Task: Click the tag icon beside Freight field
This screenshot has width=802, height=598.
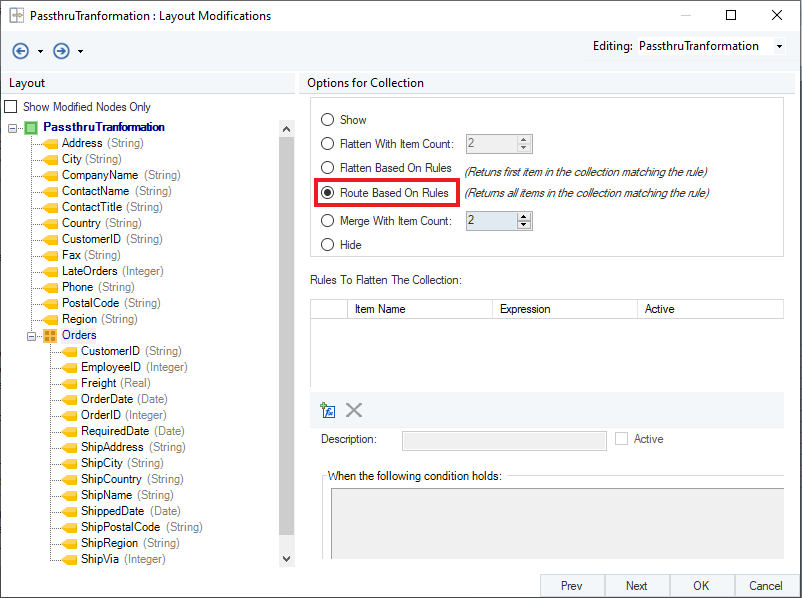Action: [69, 383]
